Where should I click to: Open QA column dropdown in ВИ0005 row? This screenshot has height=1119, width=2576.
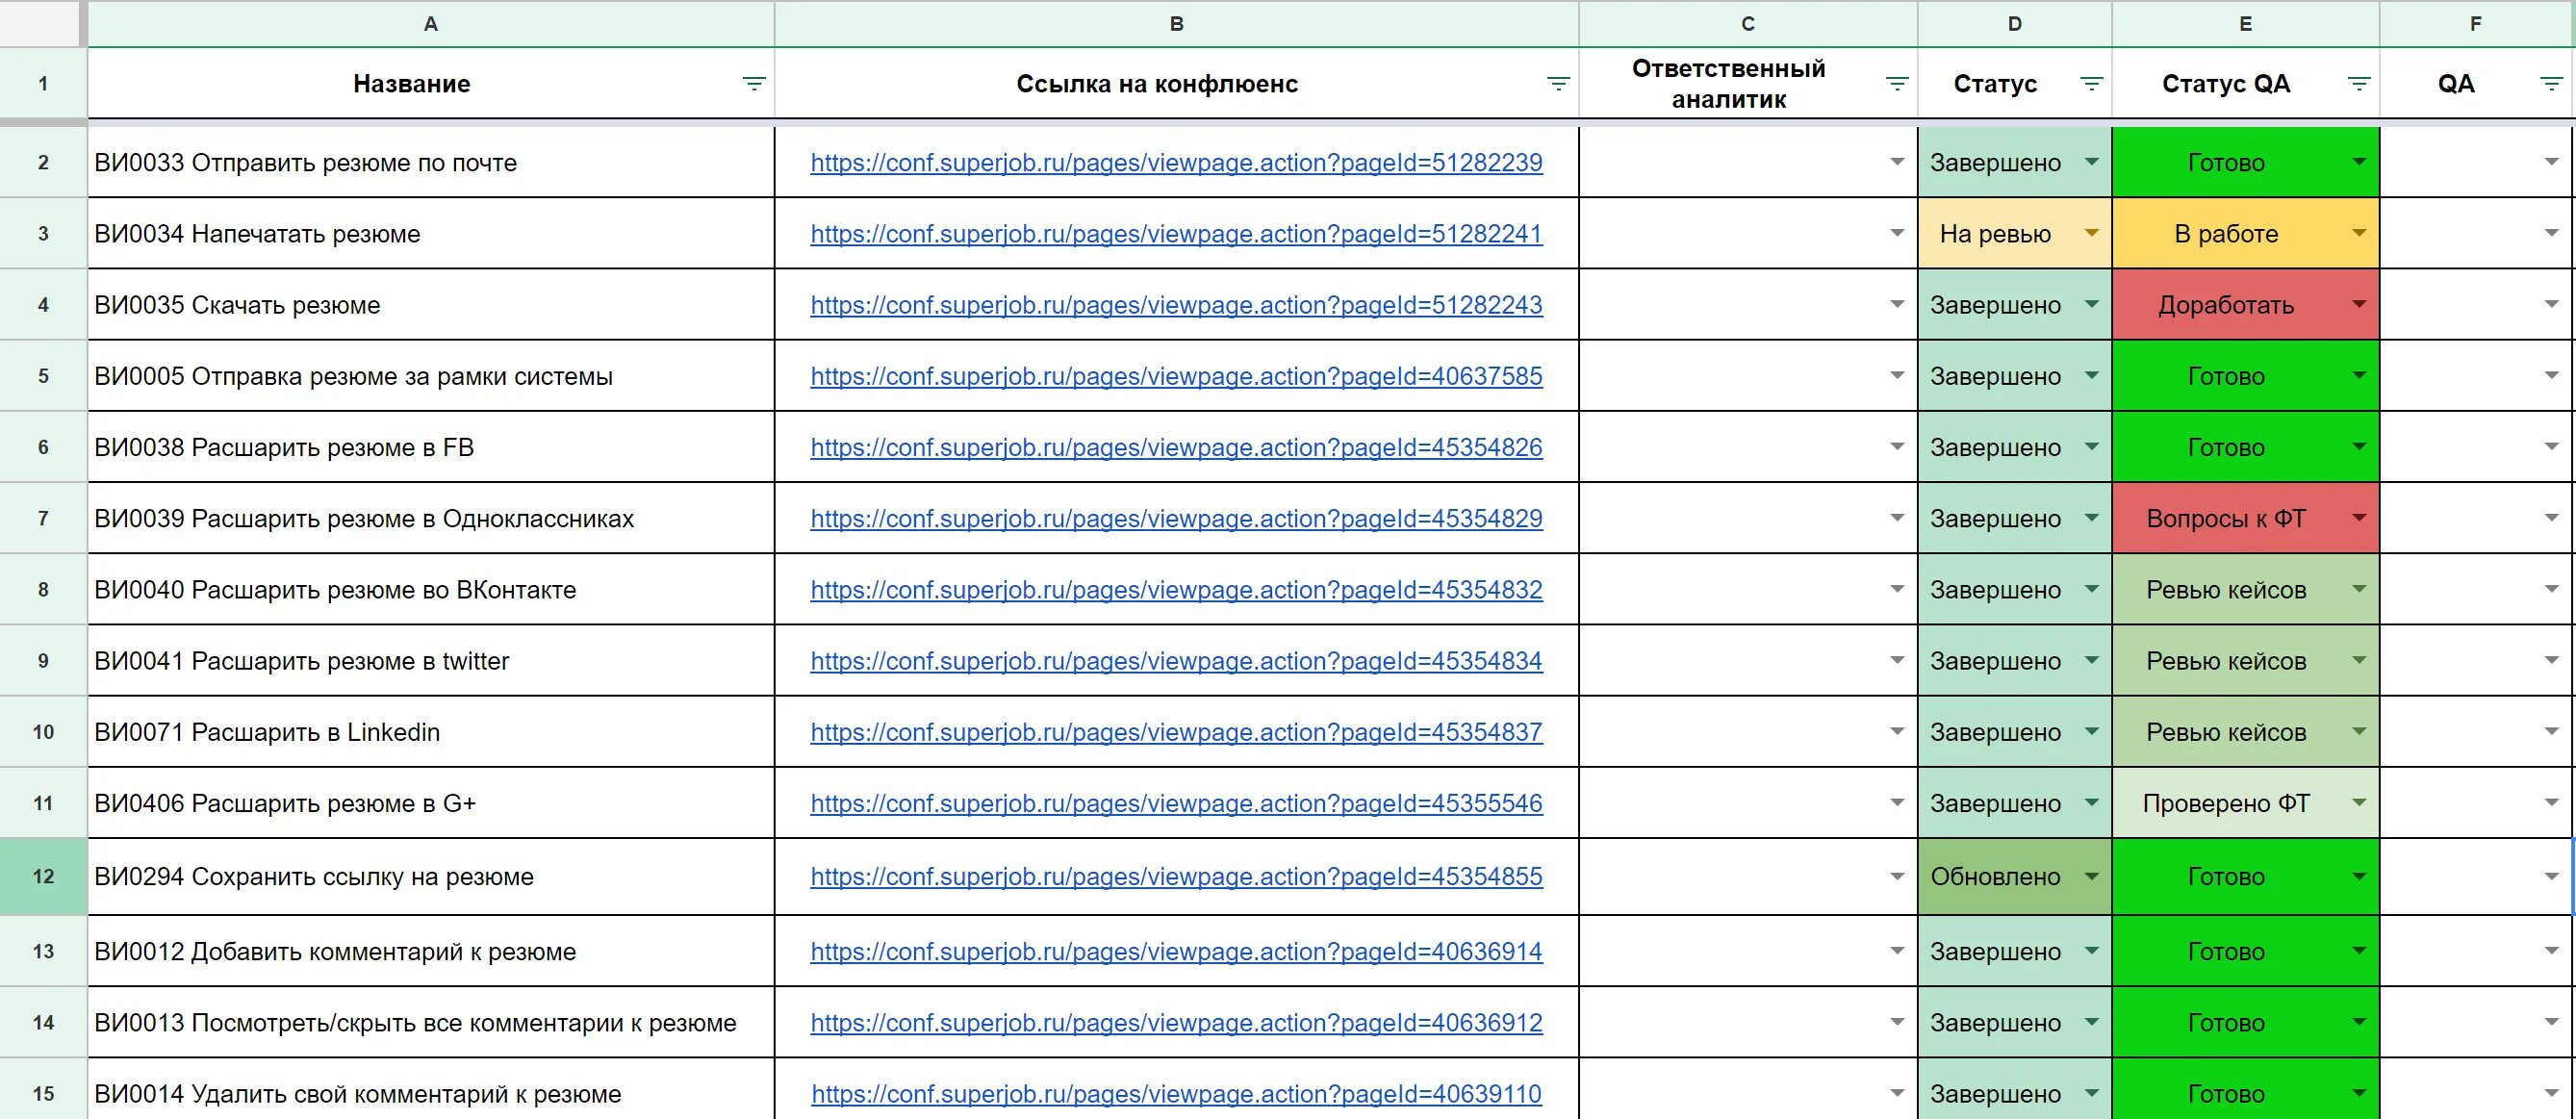2552,376
